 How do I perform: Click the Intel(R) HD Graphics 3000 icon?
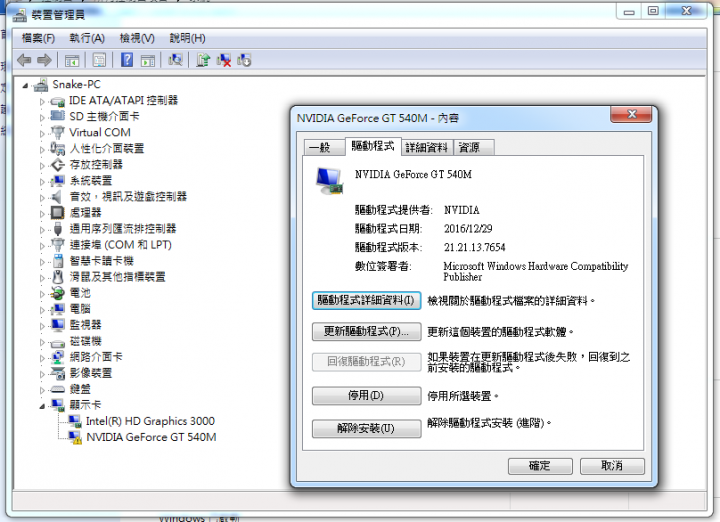point(74,421)
